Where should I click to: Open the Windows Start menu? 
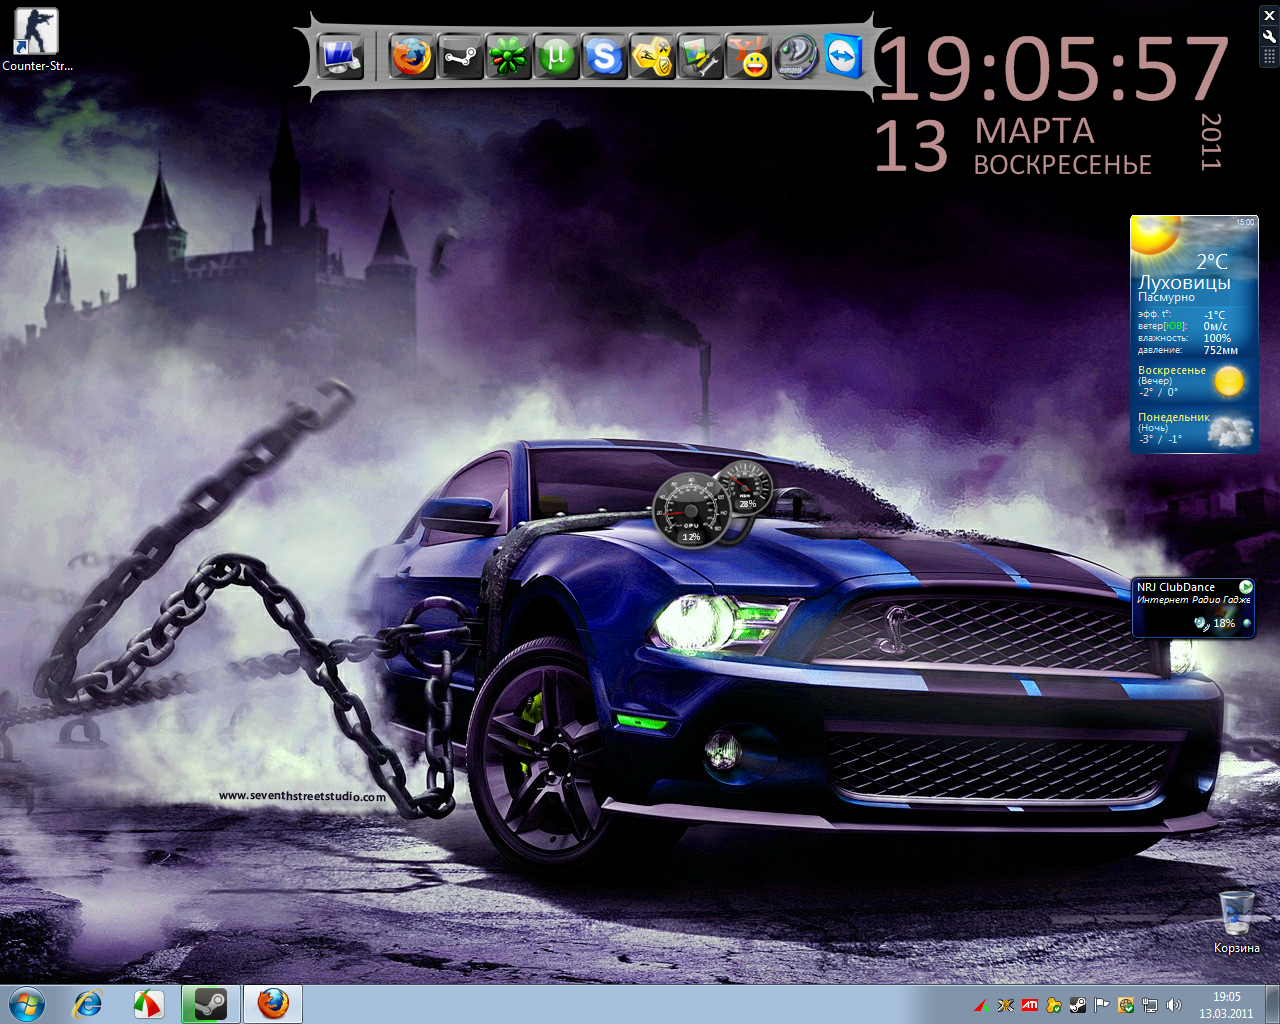pos(26,1004)
